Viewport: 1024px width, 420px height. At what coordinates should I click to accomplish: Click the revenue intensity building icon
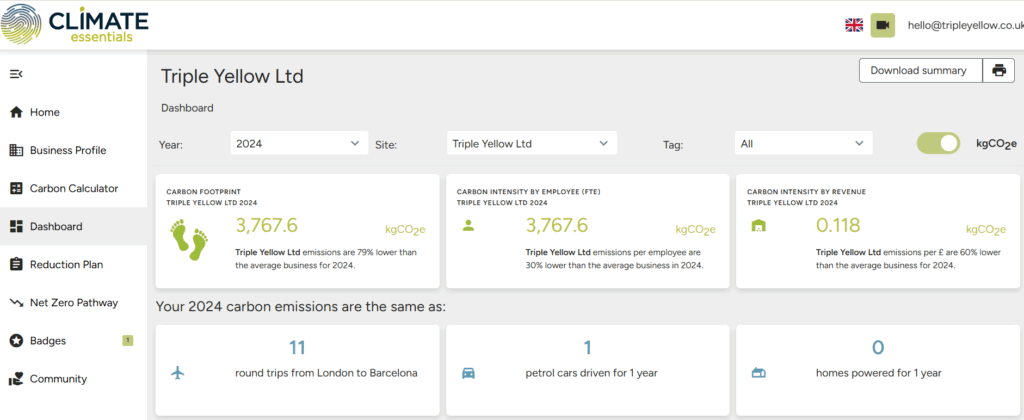point(758,226)
